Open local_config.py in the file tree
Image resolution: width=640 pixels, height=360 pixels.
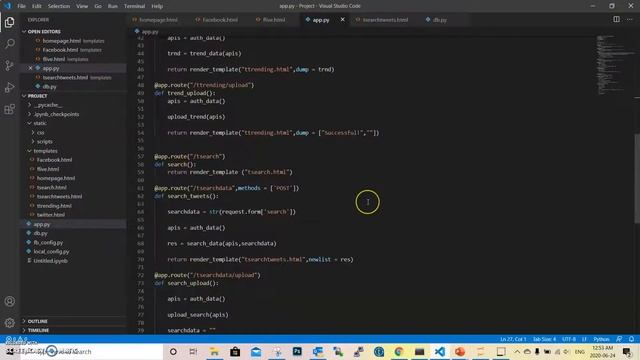[51, 251]
